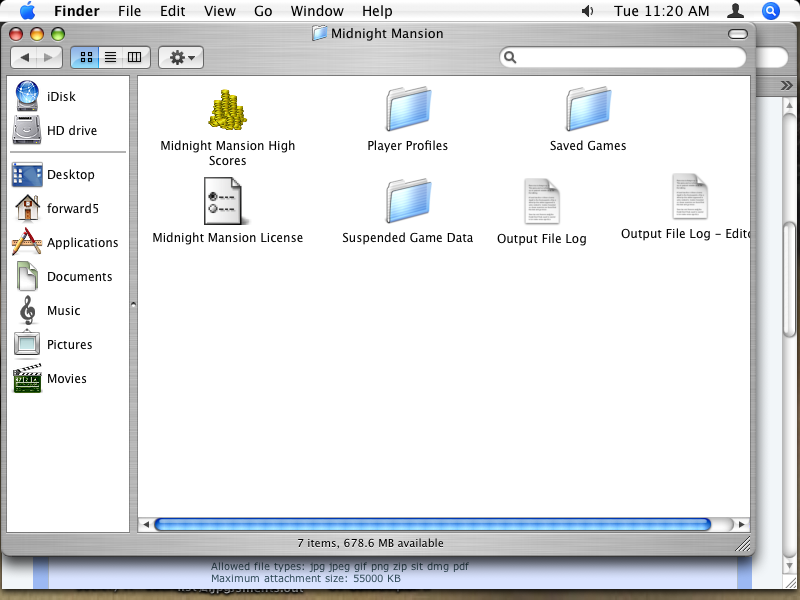Open the Apple menu
This screenshot has height=600, width=800.
[27, 11]
